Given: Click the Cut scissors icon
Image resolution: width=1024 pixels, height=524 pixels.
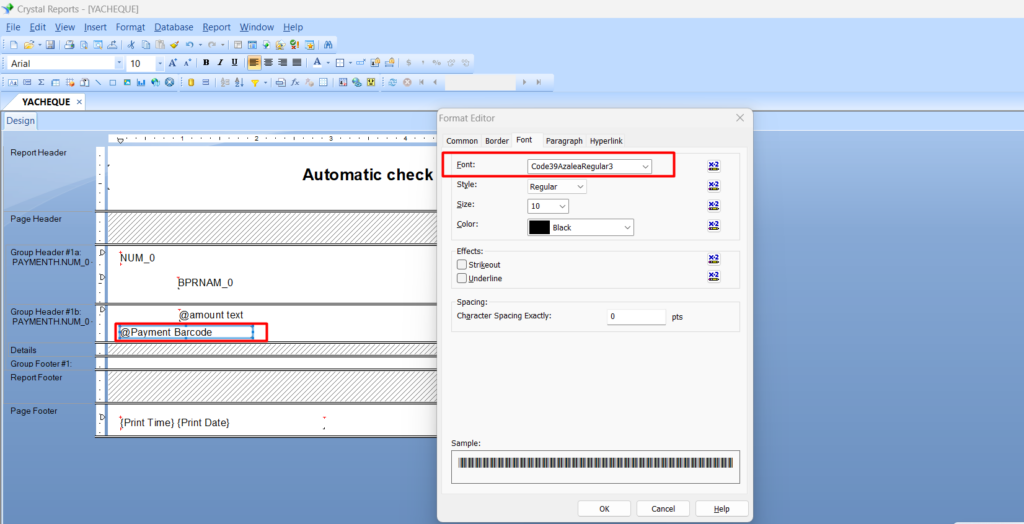Looking at the screenshot, I should coord(130,45).
